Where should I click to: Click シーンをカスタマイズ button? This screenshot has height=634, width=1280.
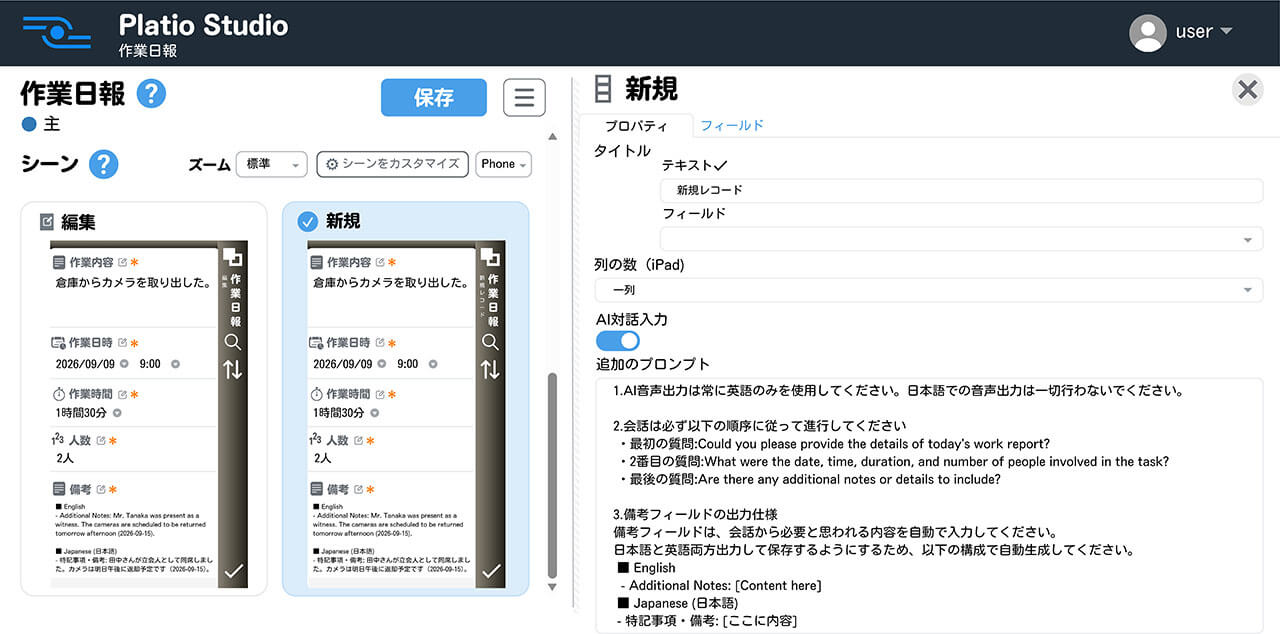(x=392, y=164)
